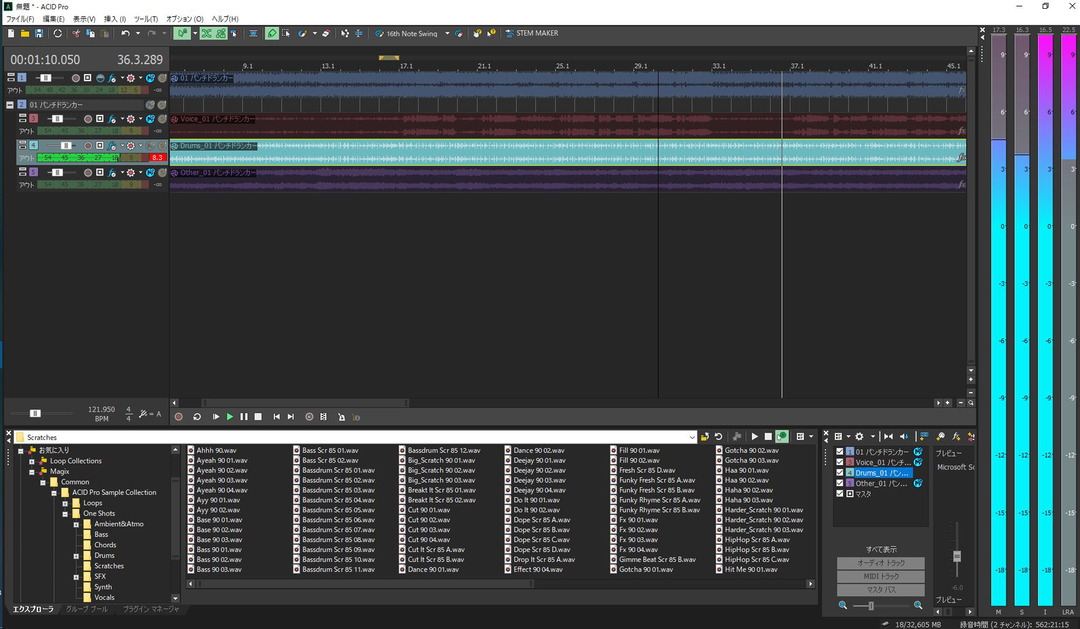The image size is (1080, 629).
Task: Open the 挿入(I) menu
Action: pos(114,19)
